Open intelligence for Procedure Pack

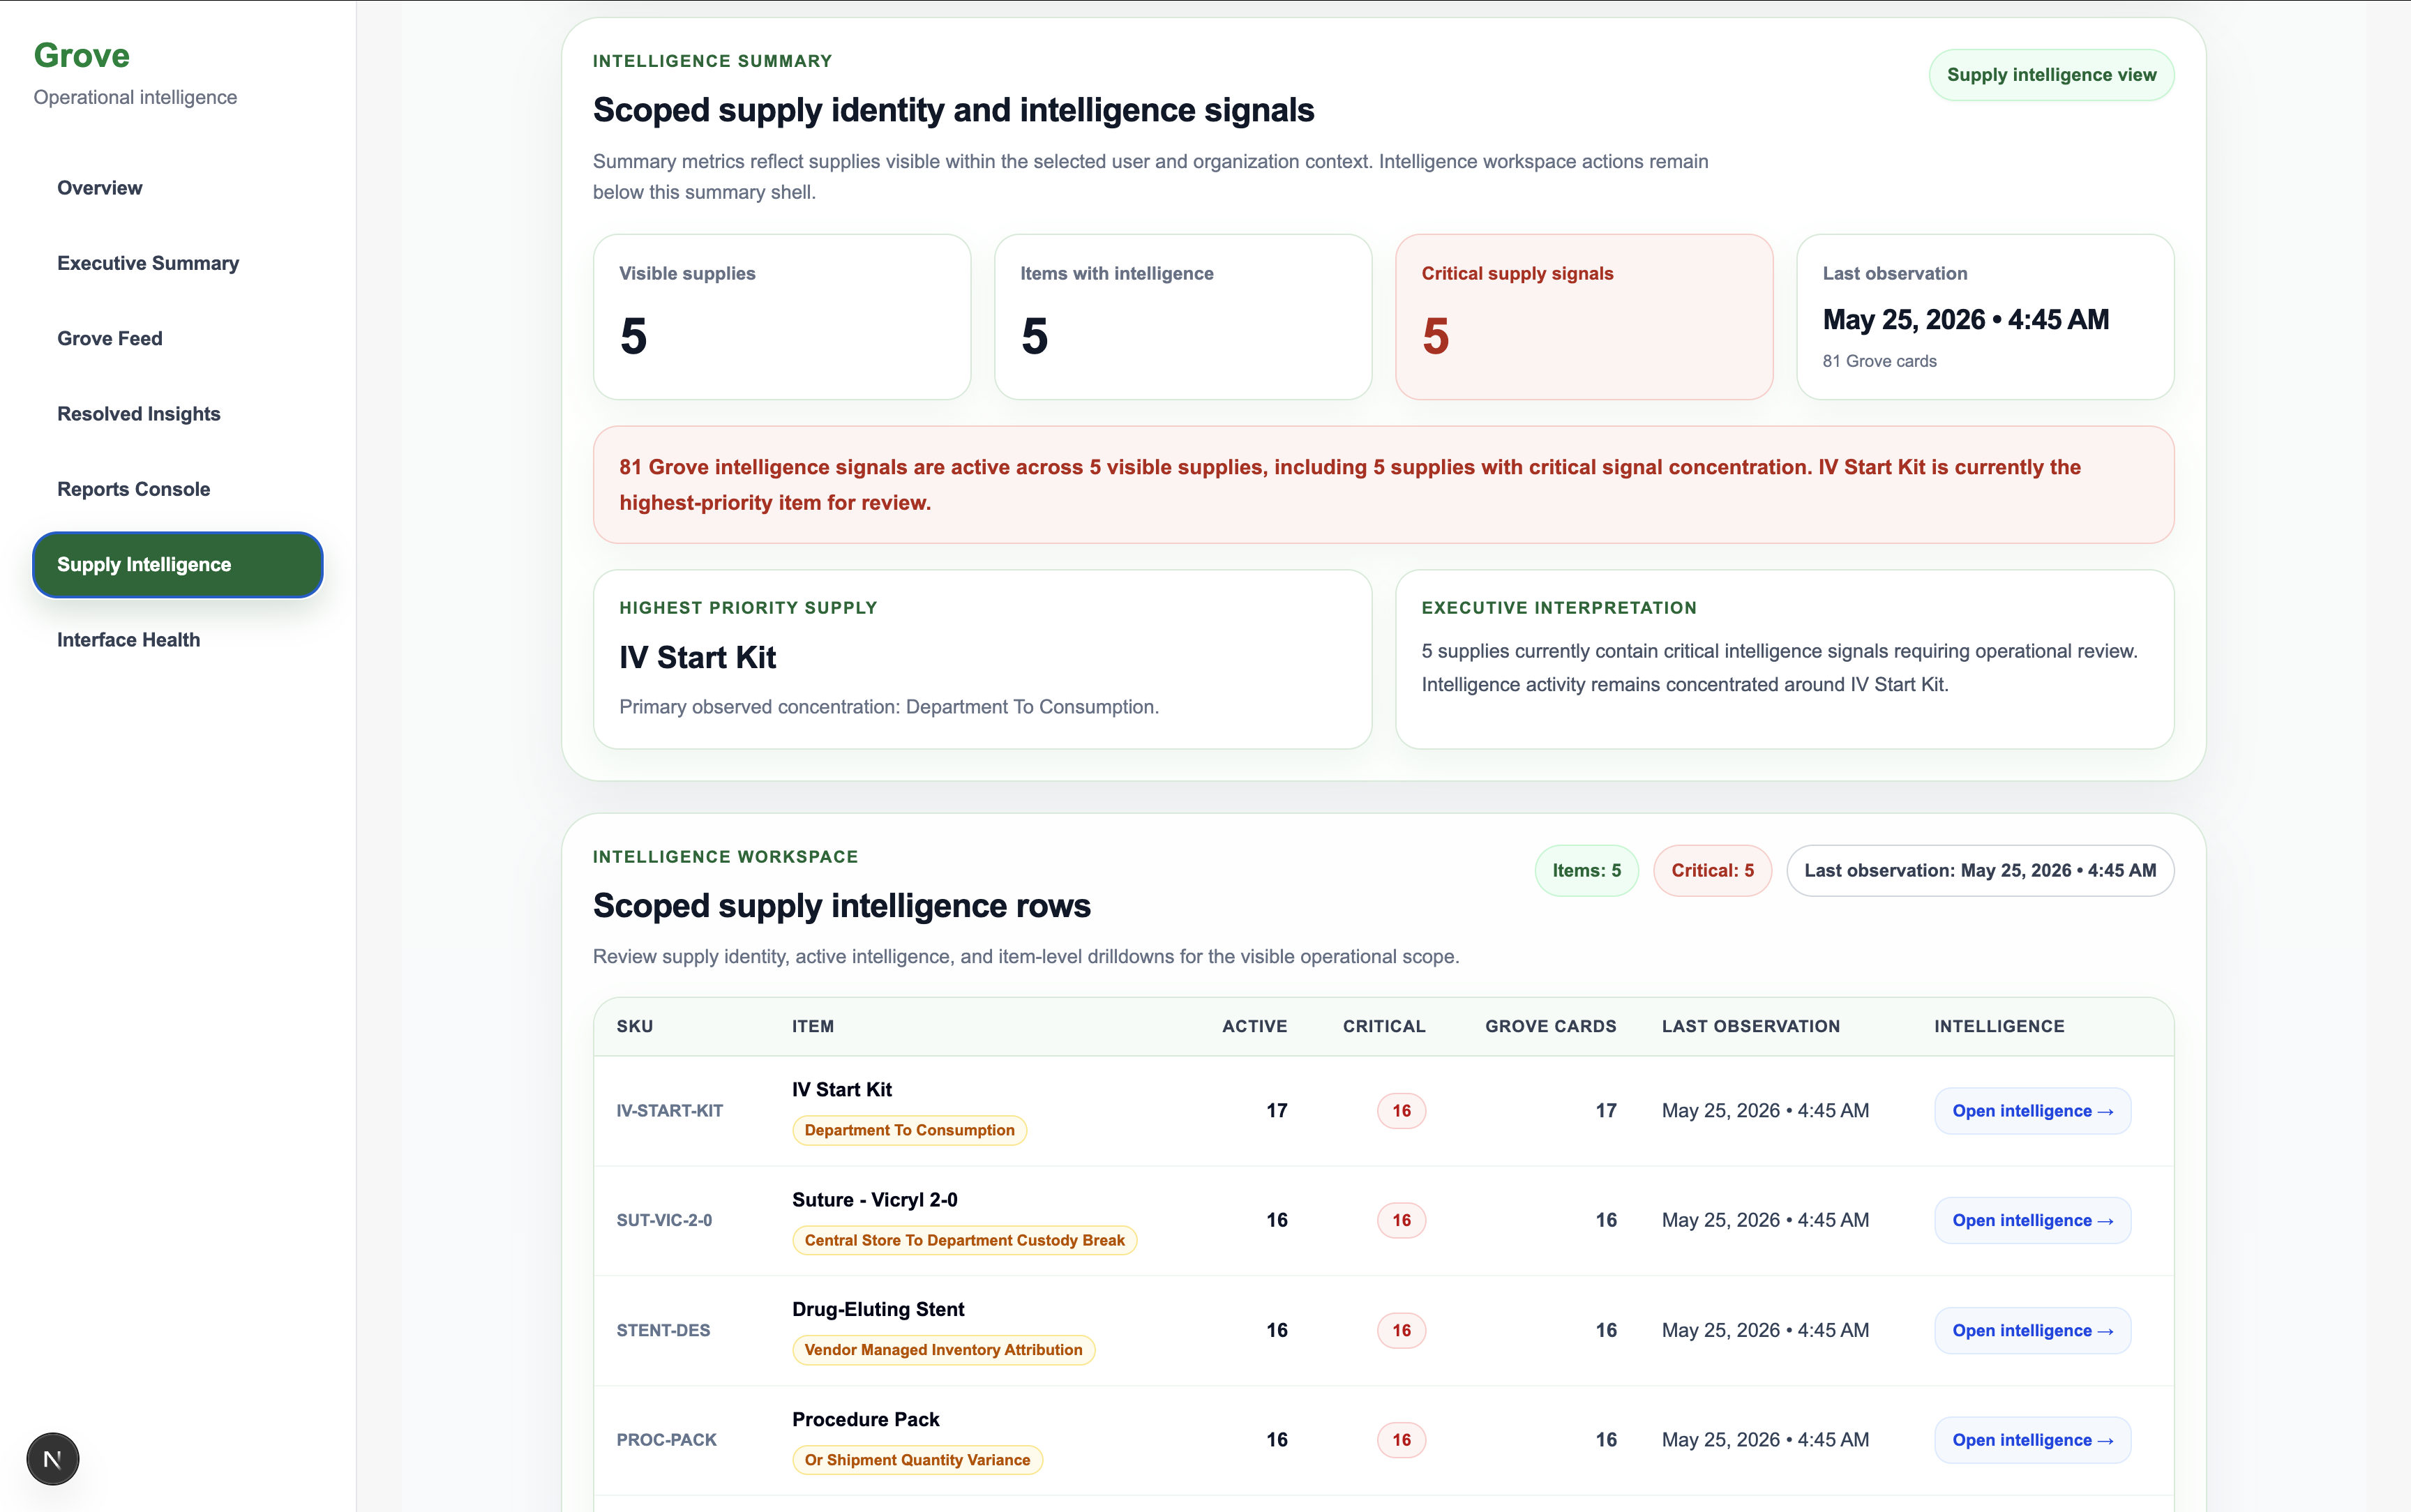(2033, 1440)
